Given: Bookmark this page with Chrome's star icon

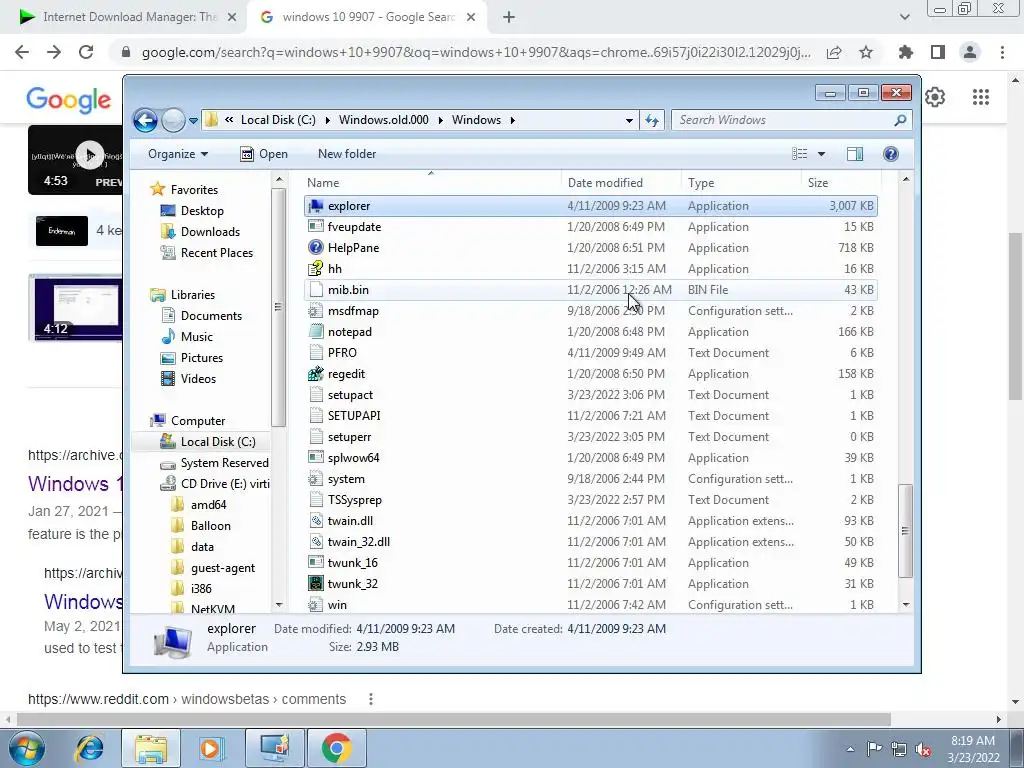Looking at the screenshot, I should coord(866,52).
